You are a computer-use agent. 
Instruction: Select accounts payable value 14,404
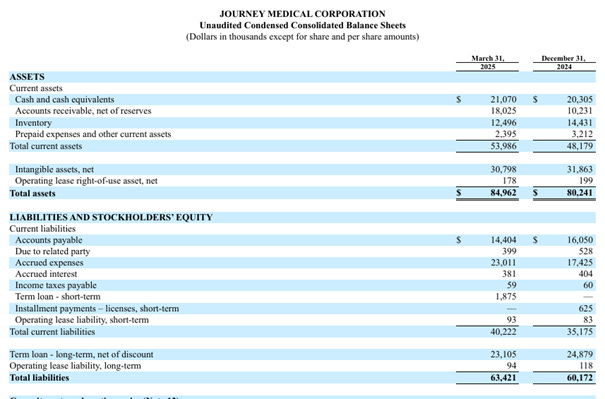[503, 240]
